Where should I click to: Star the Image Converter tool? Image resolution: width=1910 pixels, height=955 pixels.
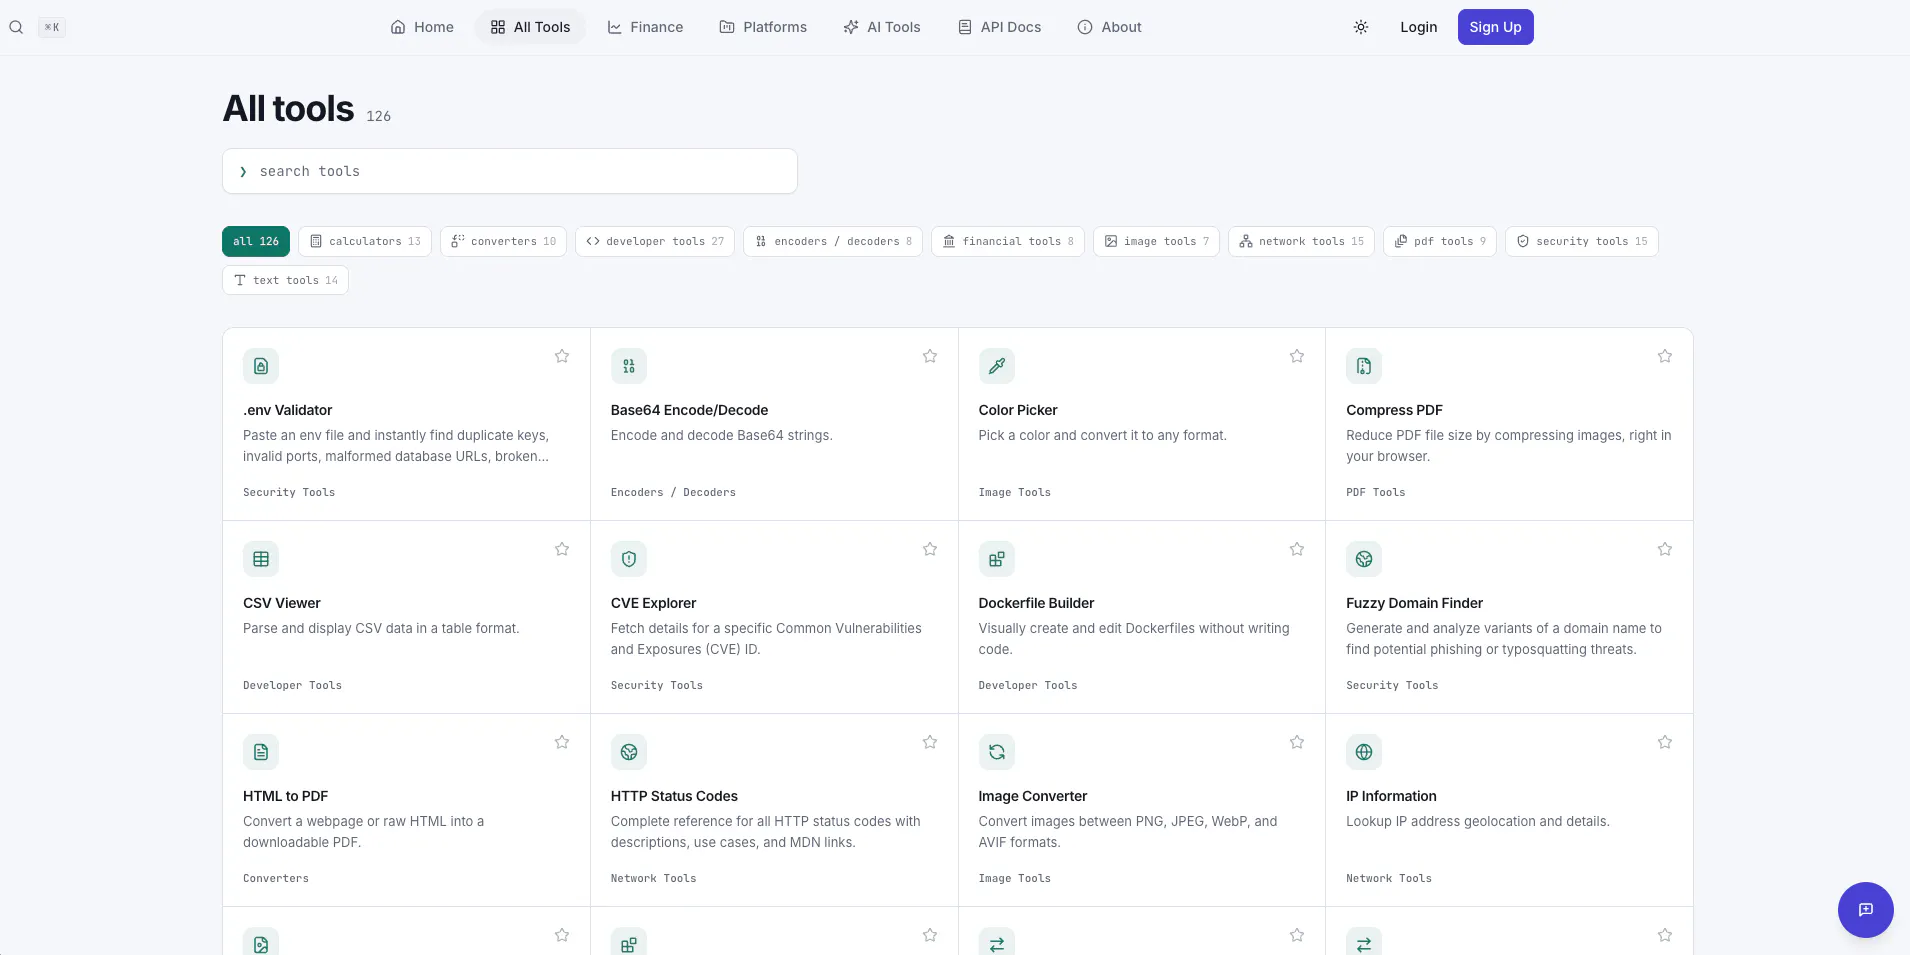1297,742
